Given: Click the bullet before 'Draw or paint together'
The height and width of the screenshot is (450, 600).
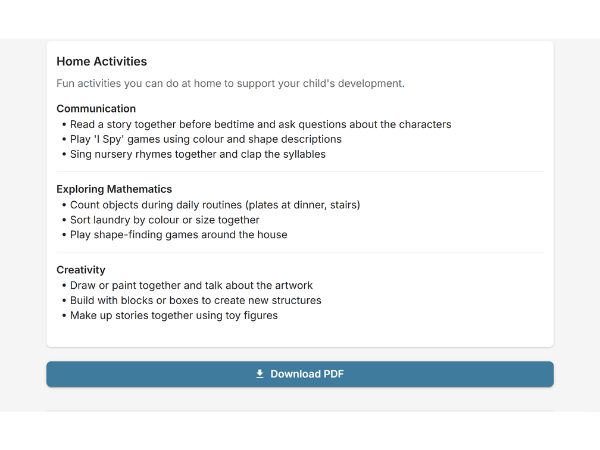Looking at the screenshot, I should [63, 285].
